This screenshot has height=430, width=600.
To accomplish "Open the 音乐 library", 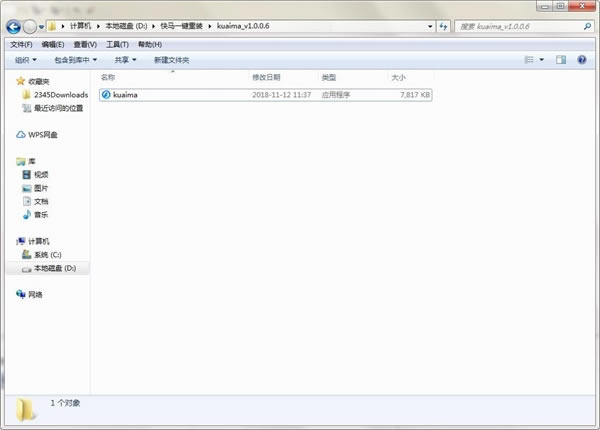I will pos(41,215).
